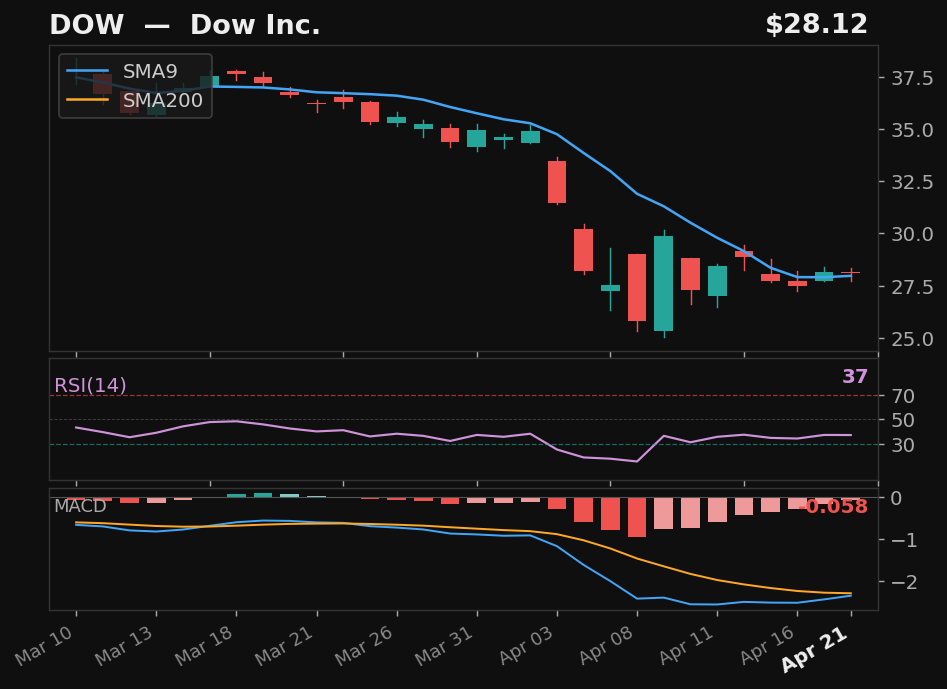The width and height of the screenshot is (947, 689).
Task: Click the DOW — Dow Inc. chart title
Action: [x=185, y=25]
